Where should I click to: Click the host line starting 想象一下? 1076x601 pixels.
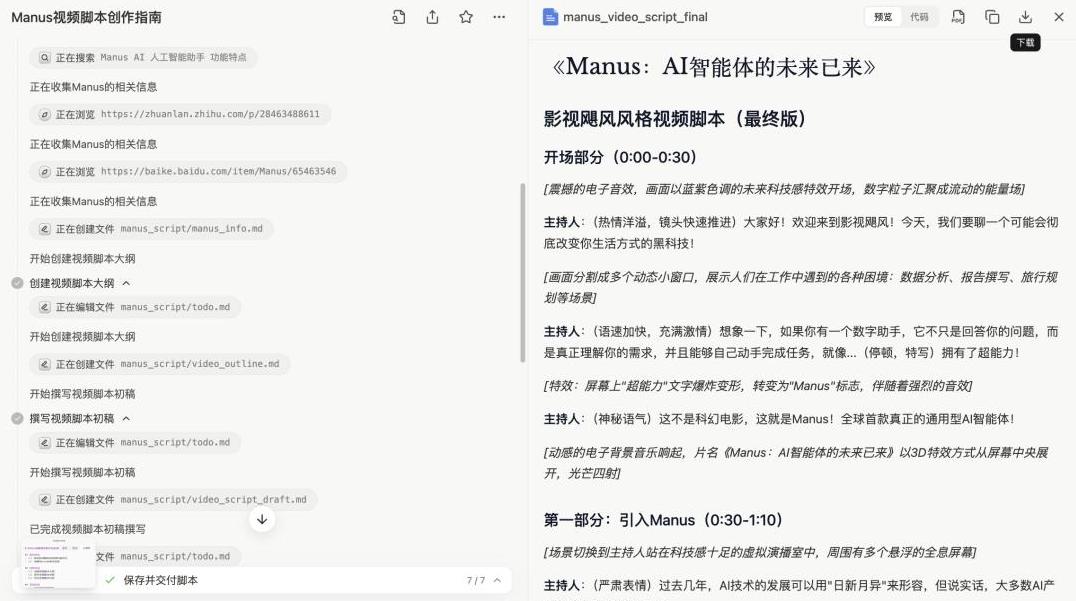(x=801, y=342)
